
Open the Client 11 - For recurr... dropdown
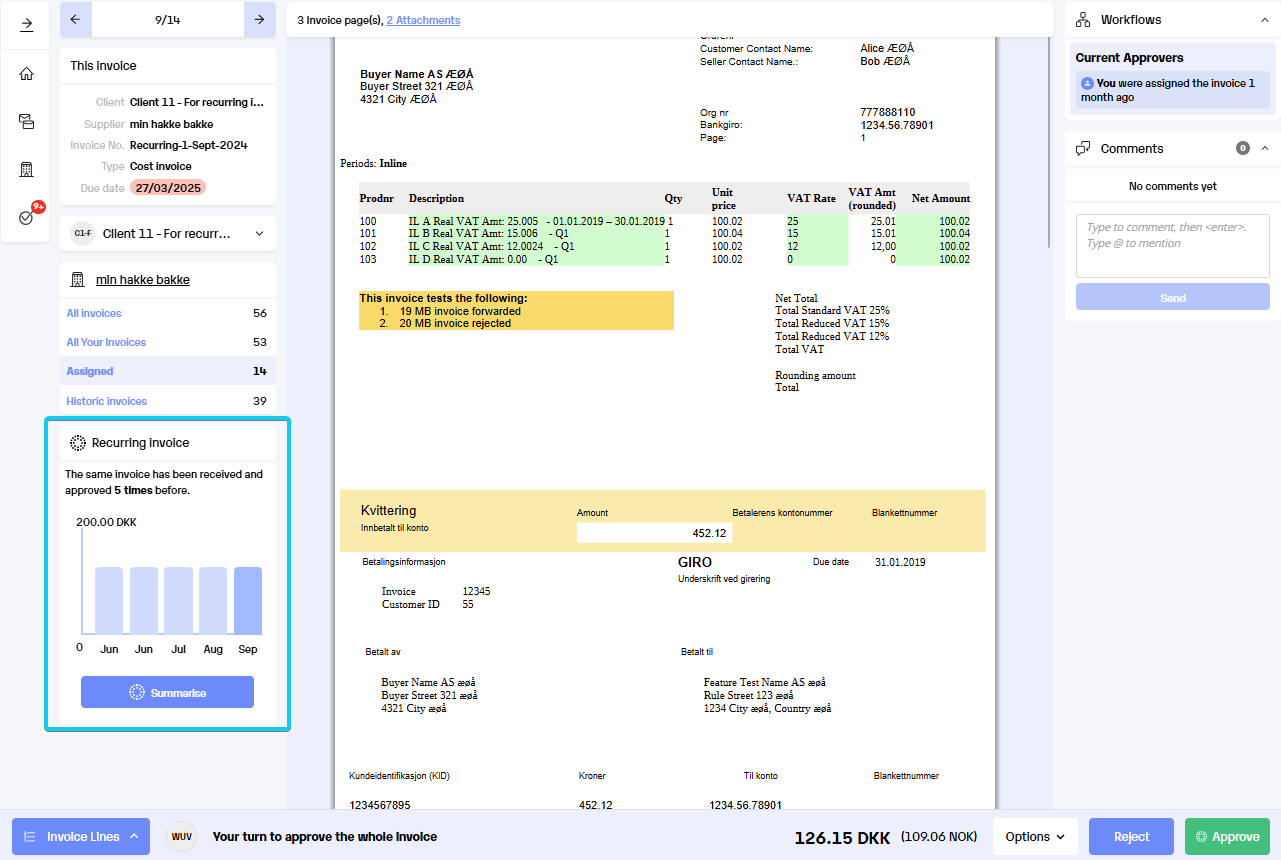[168, 233]
